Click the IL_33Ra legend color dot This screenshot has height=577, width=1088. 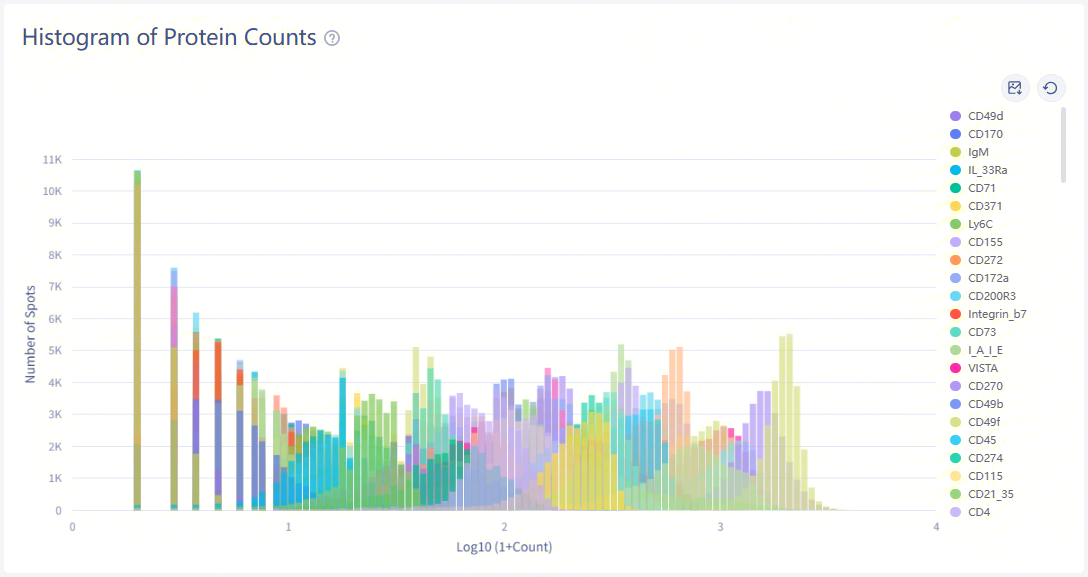(x=955, y=170)
